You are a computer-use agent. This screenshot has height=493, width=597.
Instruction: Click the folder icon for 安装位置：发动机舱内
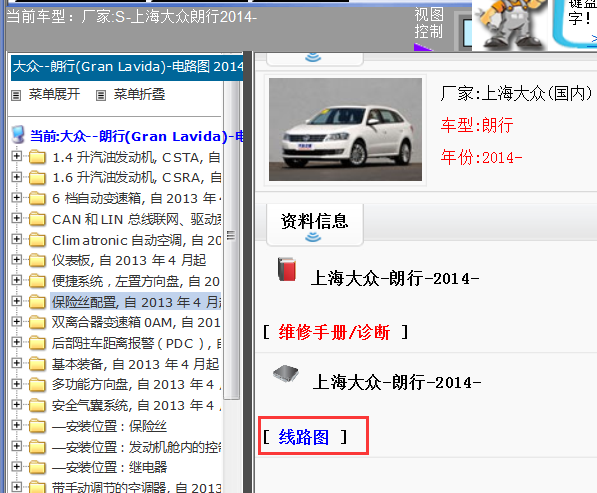click(x=37, y=447)
